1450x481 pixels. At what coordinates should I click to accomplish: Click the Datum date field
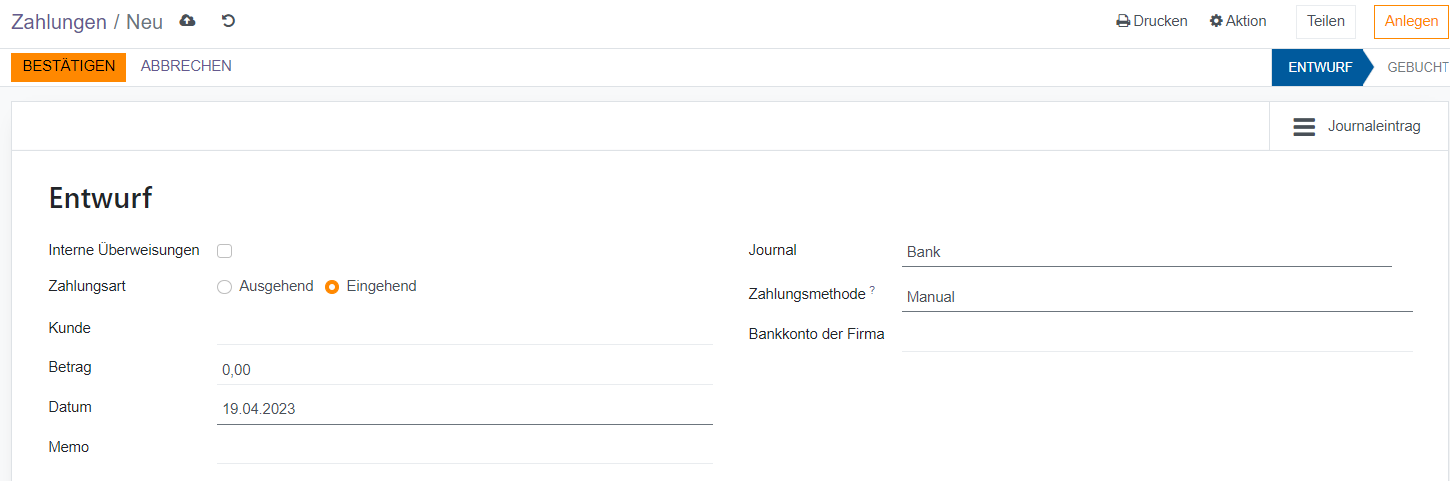tap(464, 409)
